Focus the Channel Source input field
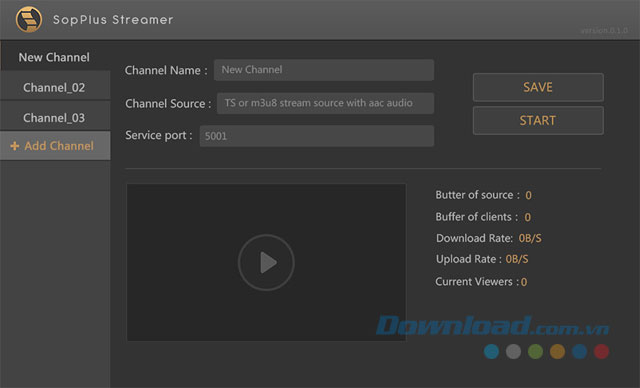640x388 pixels. coord(325,103)
